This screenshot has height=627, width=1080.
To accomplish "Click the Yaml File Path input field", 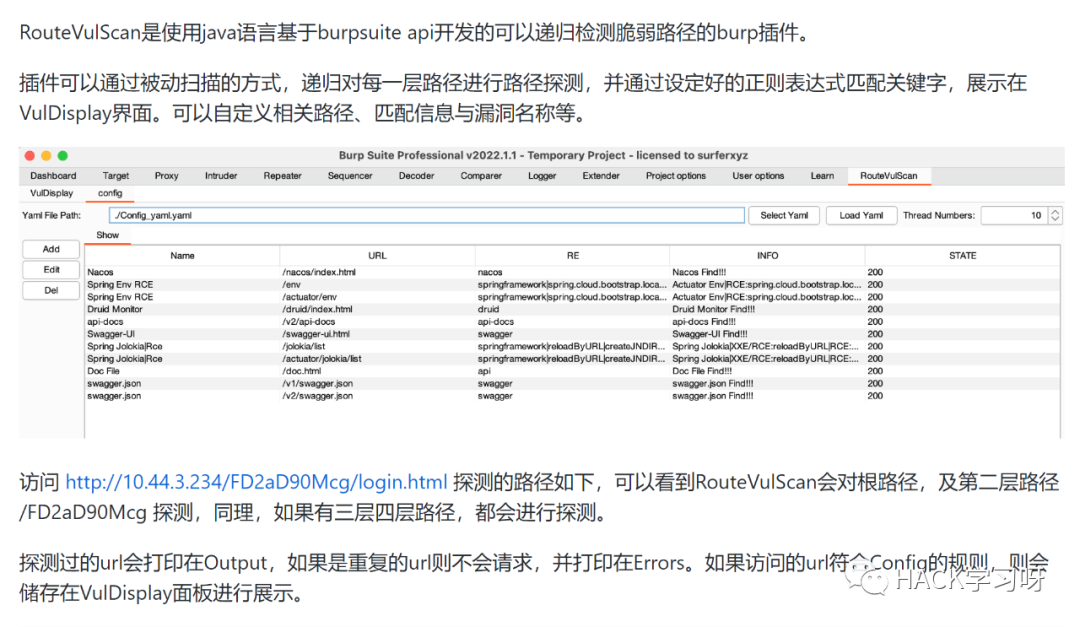I will (x=427, y=215).
